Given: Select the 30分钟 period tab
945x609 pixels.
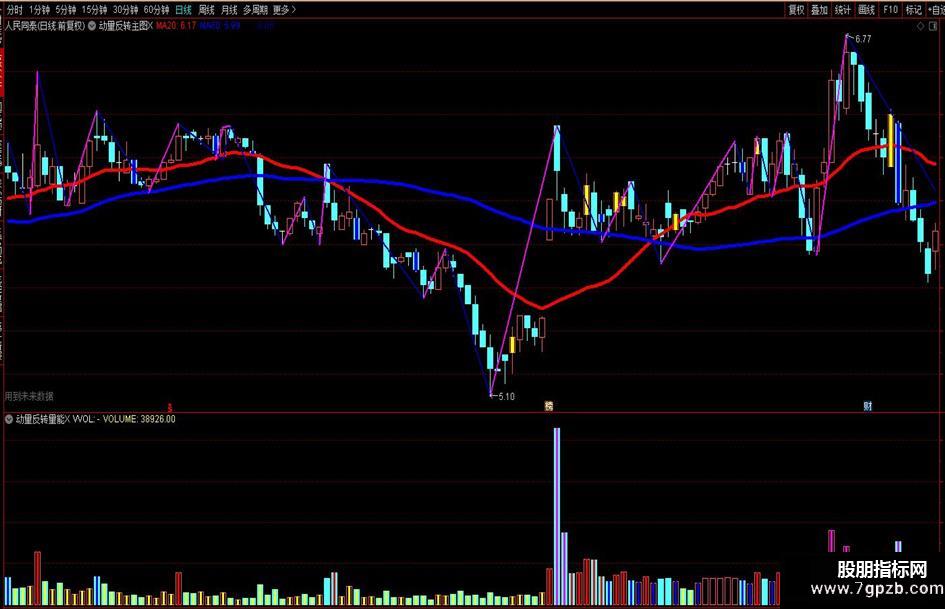Looking at the screenshot, I should 125,10.
